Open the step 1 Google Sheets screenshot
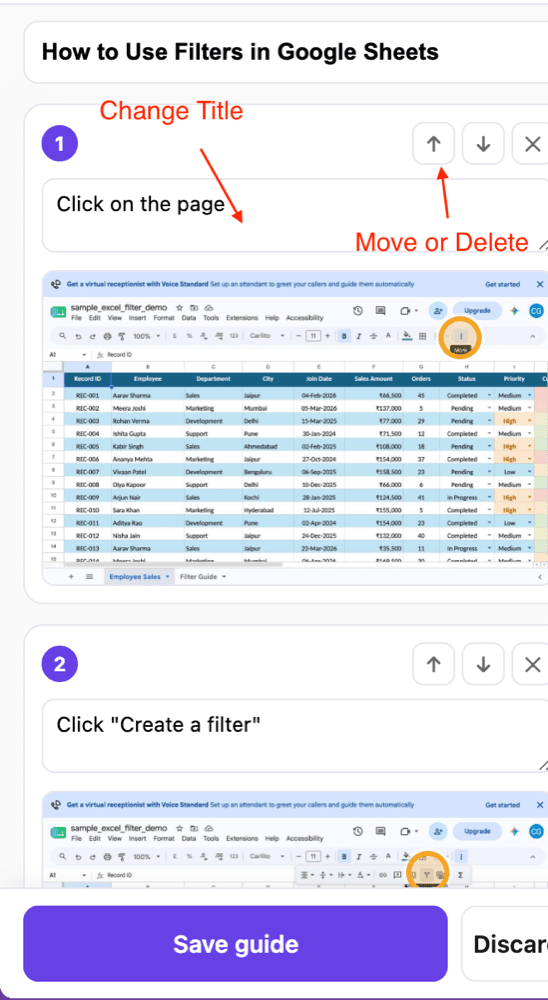This screenshot has height=1000, width=548. coord(295,428)
